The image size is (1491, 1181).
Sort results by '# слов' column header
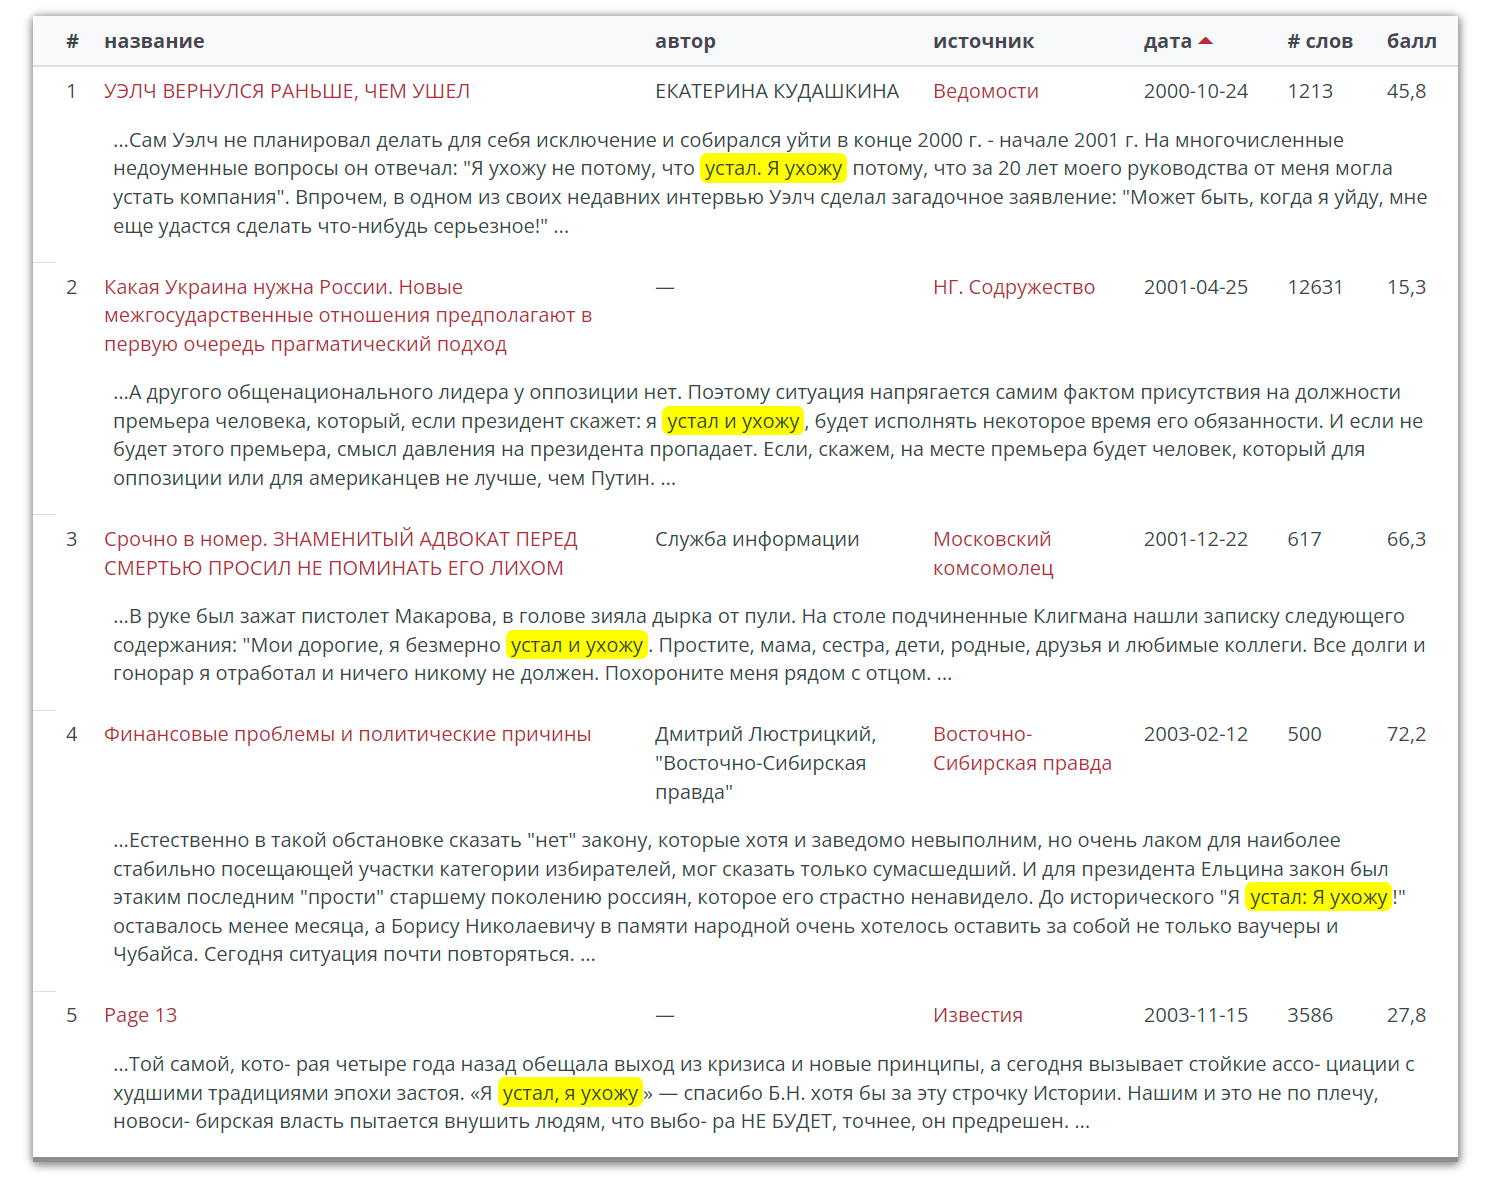coord(1320,41)
